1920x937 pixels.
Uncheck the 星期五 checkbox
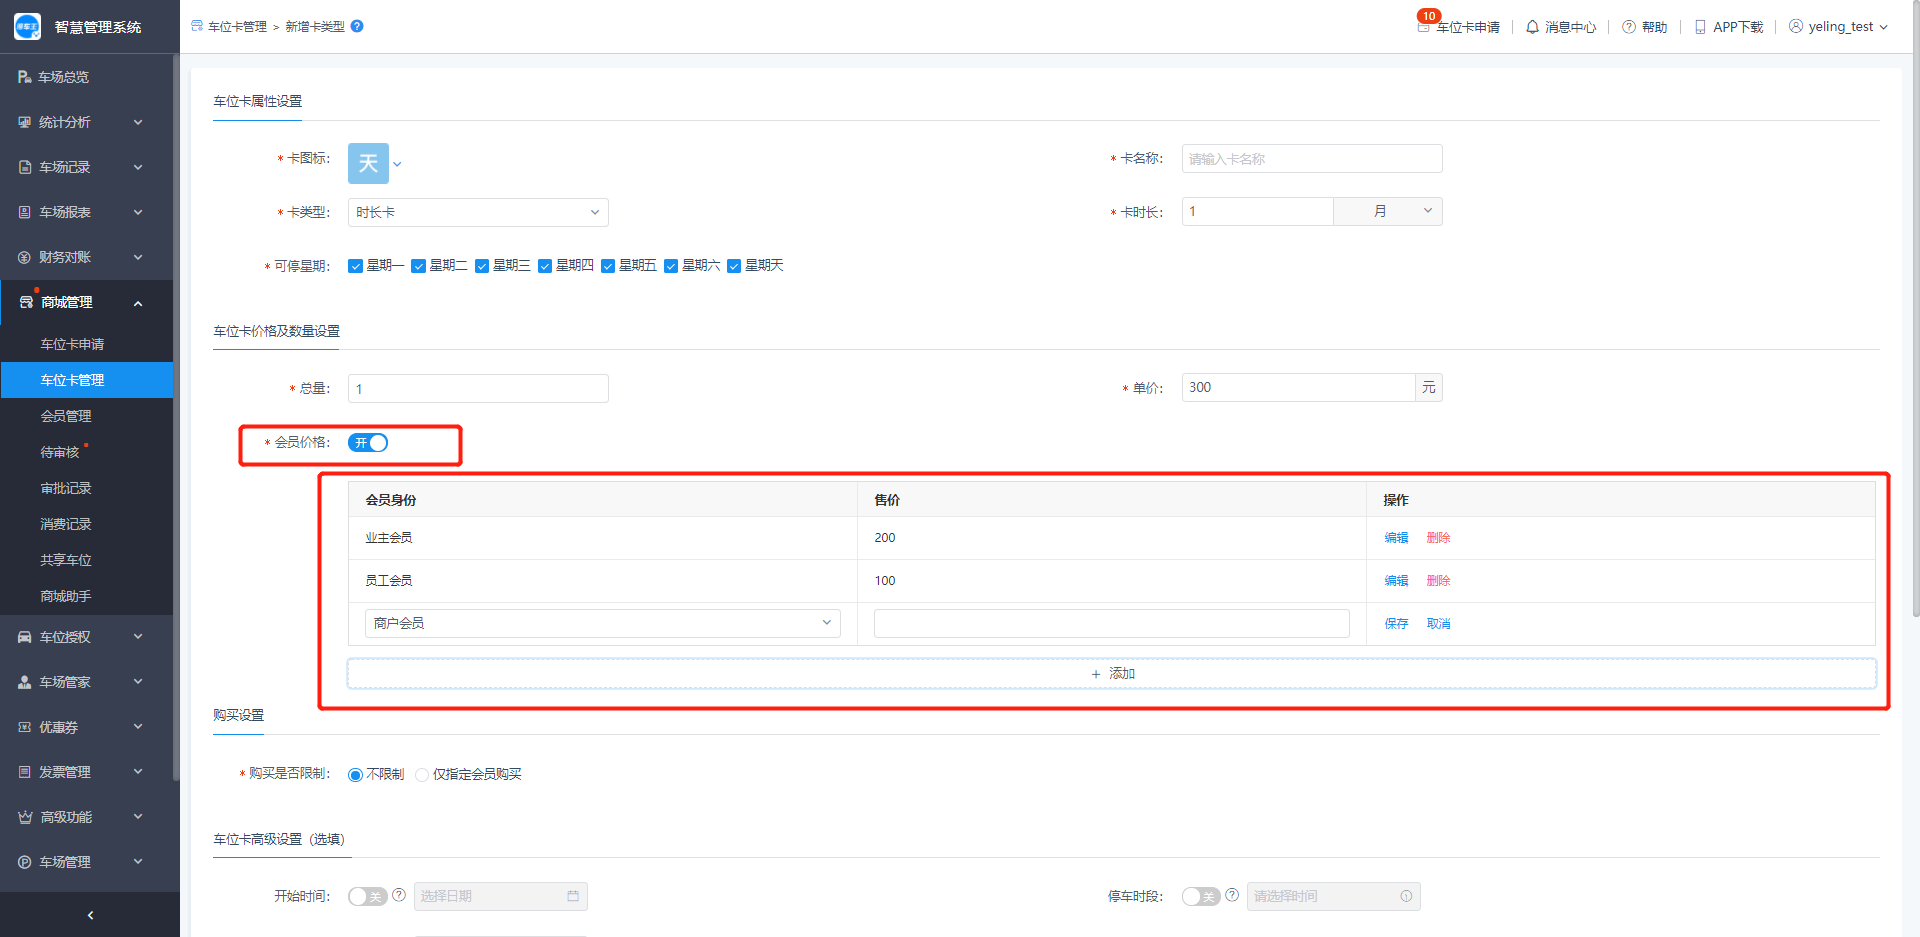tap(608, 266)
